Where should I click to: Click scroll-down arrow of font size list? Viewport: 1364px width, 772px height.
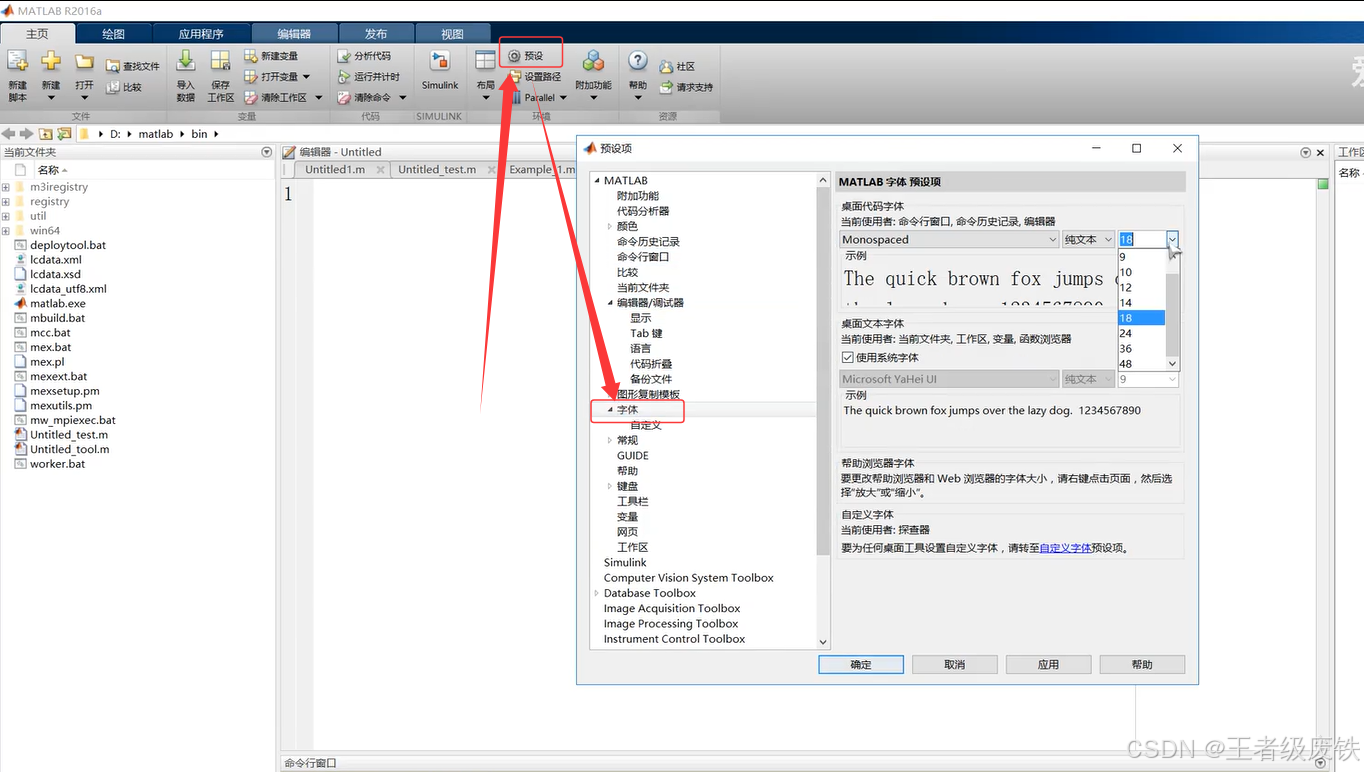point(1173,364)
